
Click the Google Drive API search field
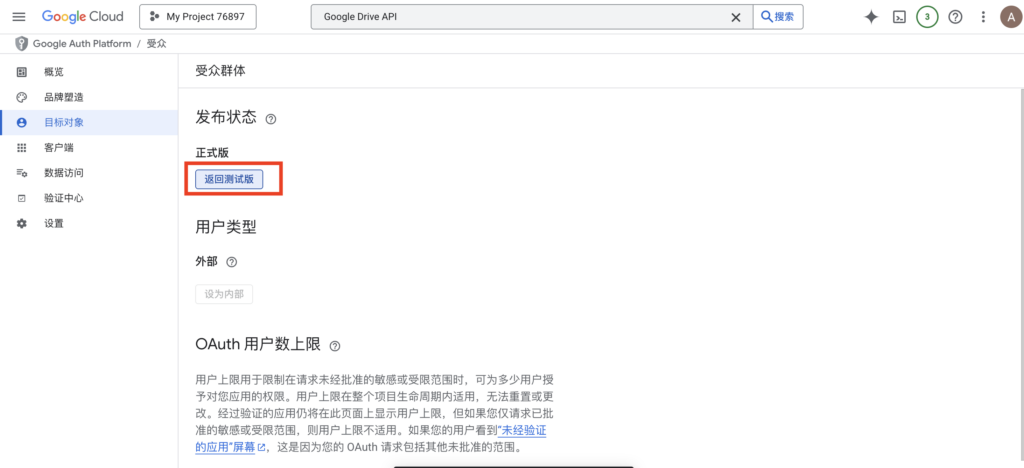520,17
